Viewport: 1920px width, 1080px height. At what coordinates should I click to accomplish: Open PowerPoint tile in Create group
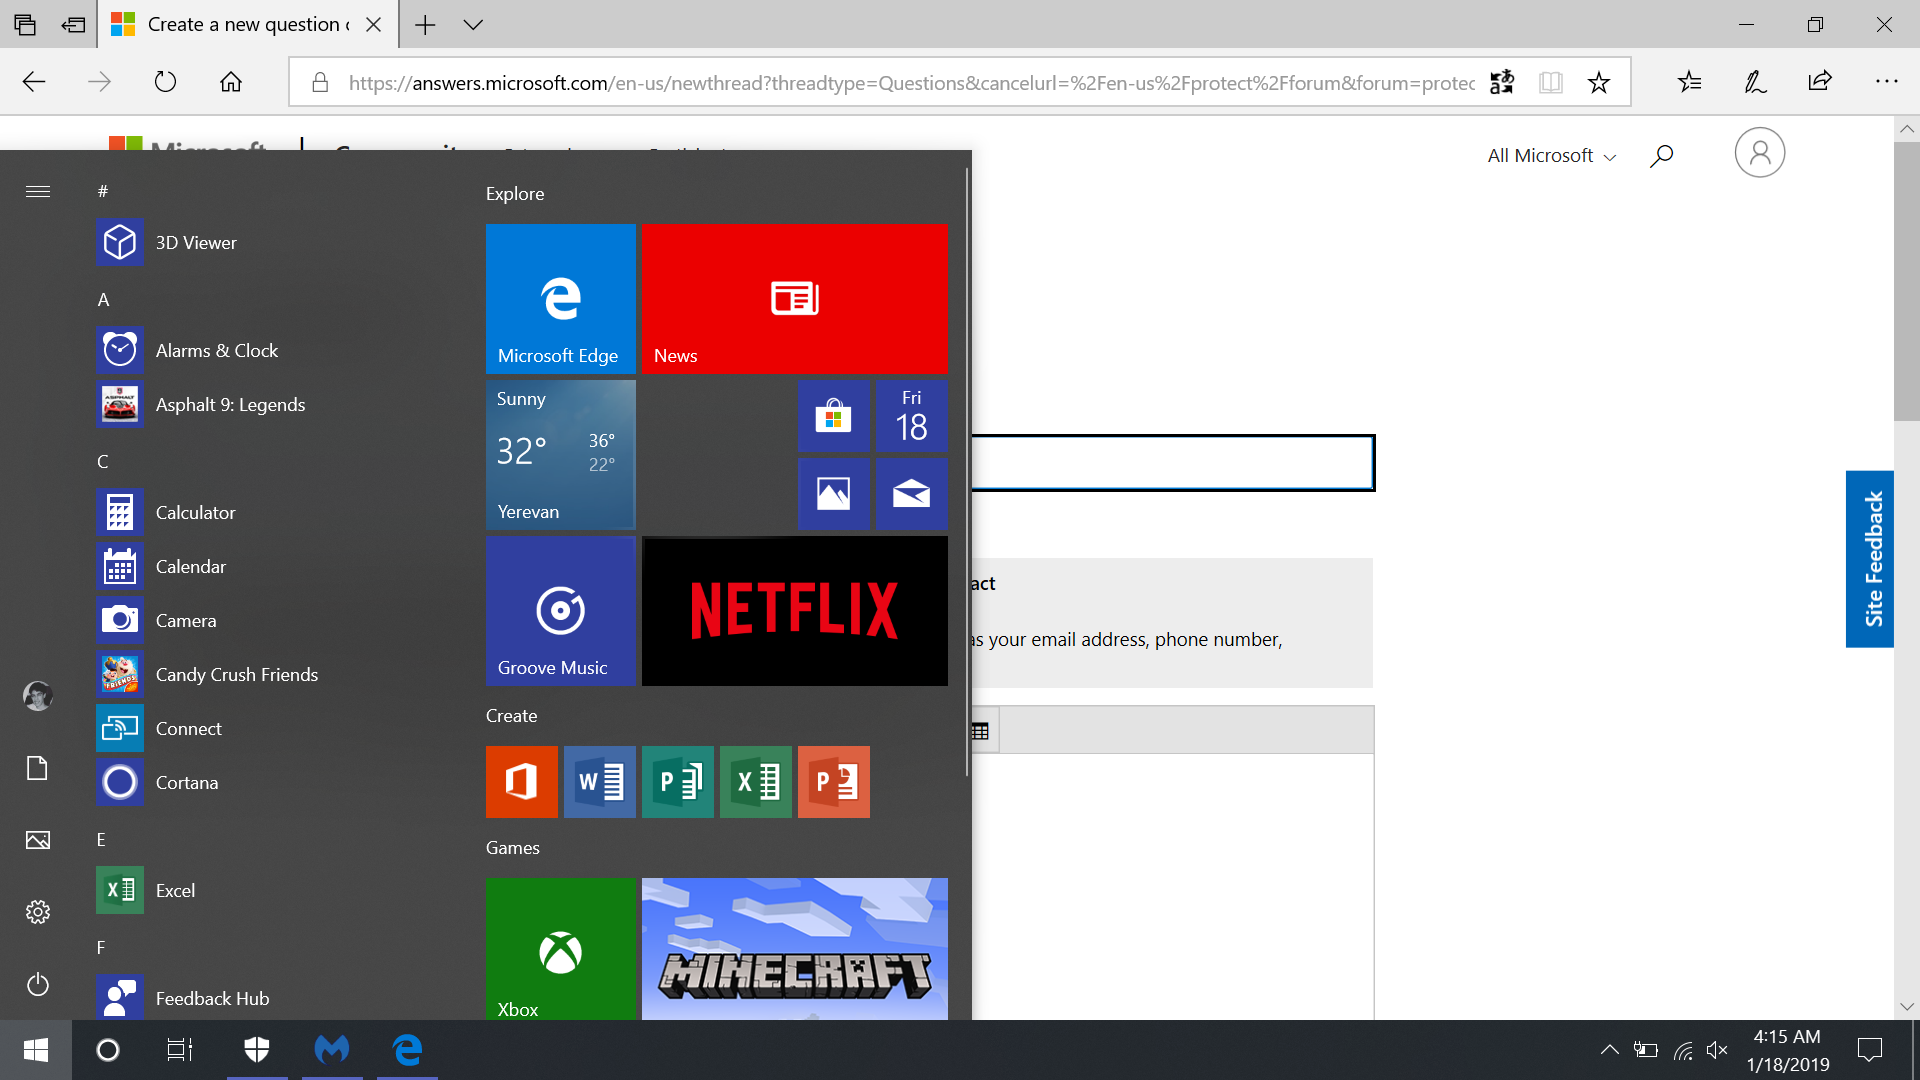pyautogui.click(x=834, y=782)
